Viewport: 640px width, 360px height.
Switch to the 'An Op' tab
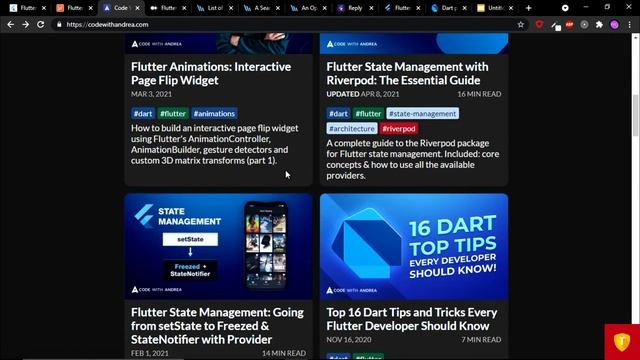pos(308,8)
